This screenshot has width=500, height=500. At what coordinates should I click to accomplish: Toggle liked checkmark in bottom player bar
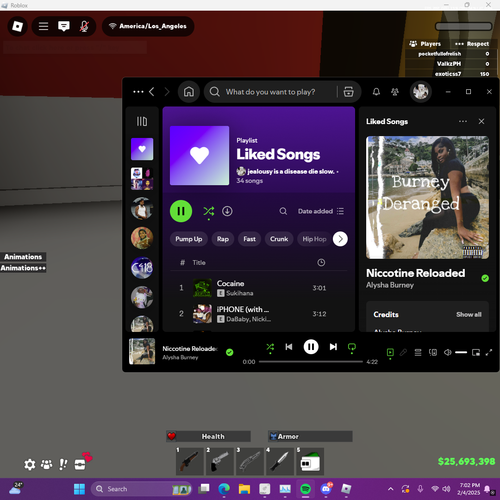(229, 352)
